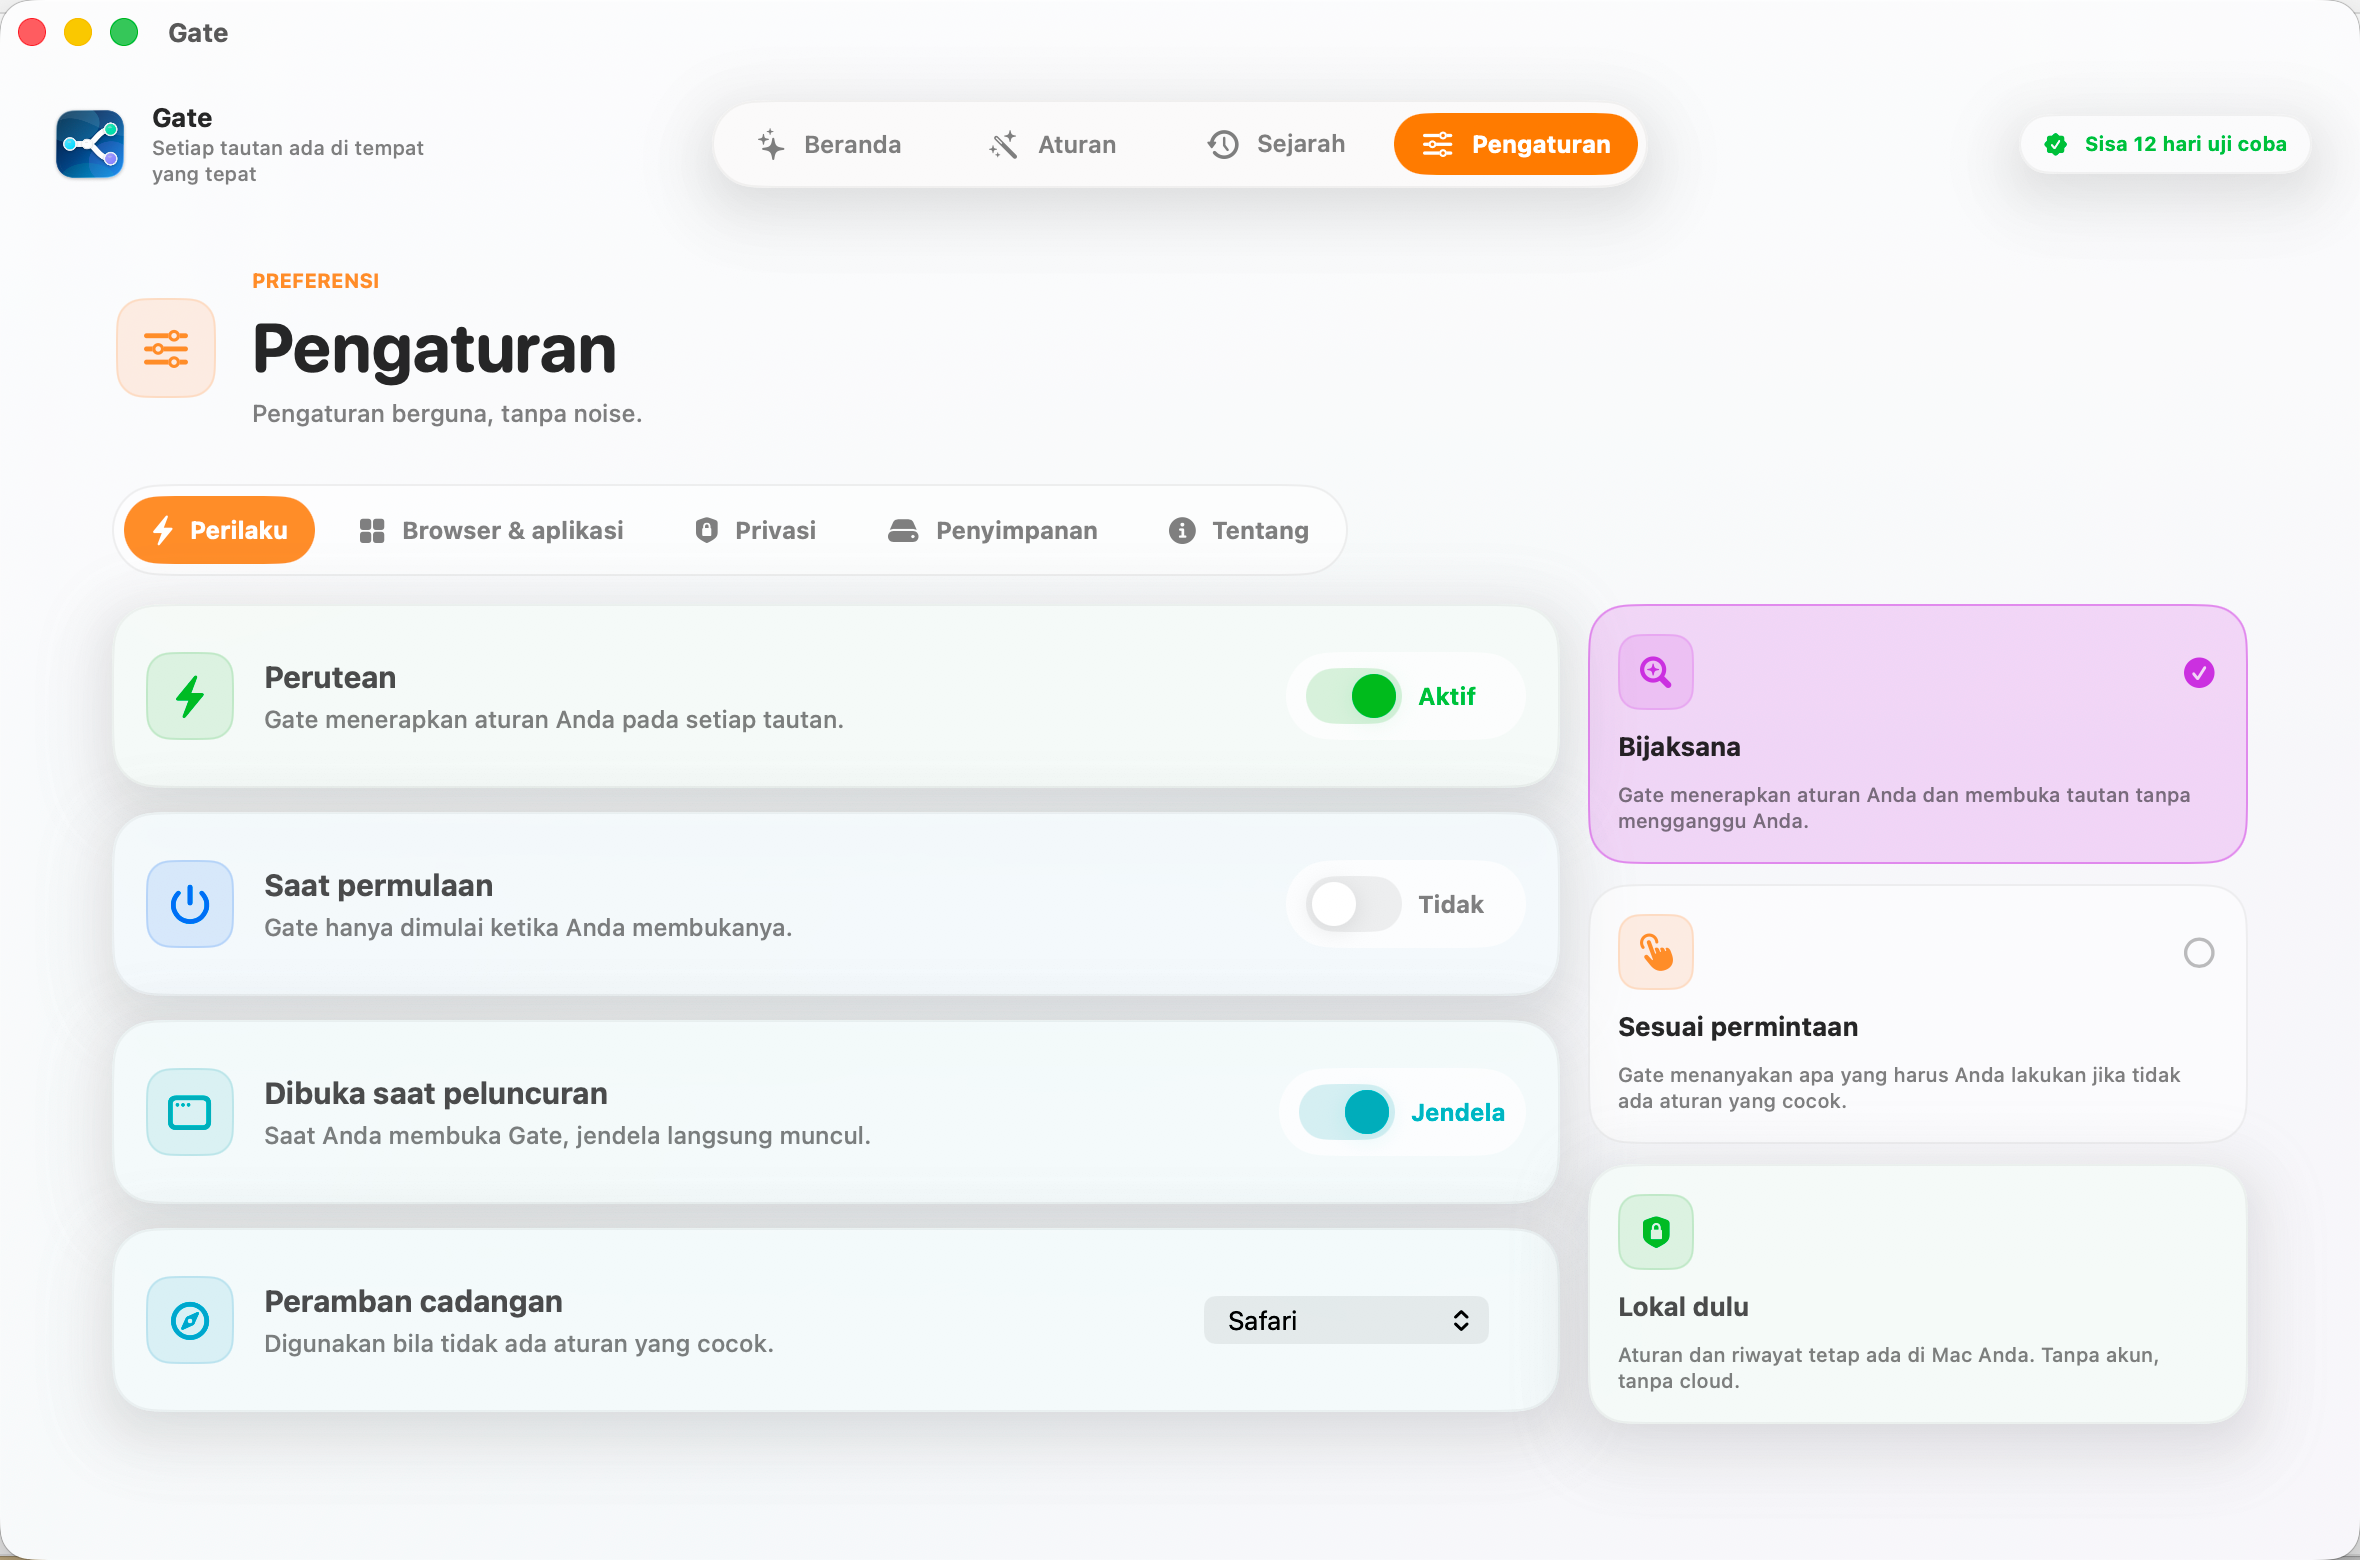Open the Sejarah tab
Viewport: 2360px width, 1560px height.
point(1277,145)
